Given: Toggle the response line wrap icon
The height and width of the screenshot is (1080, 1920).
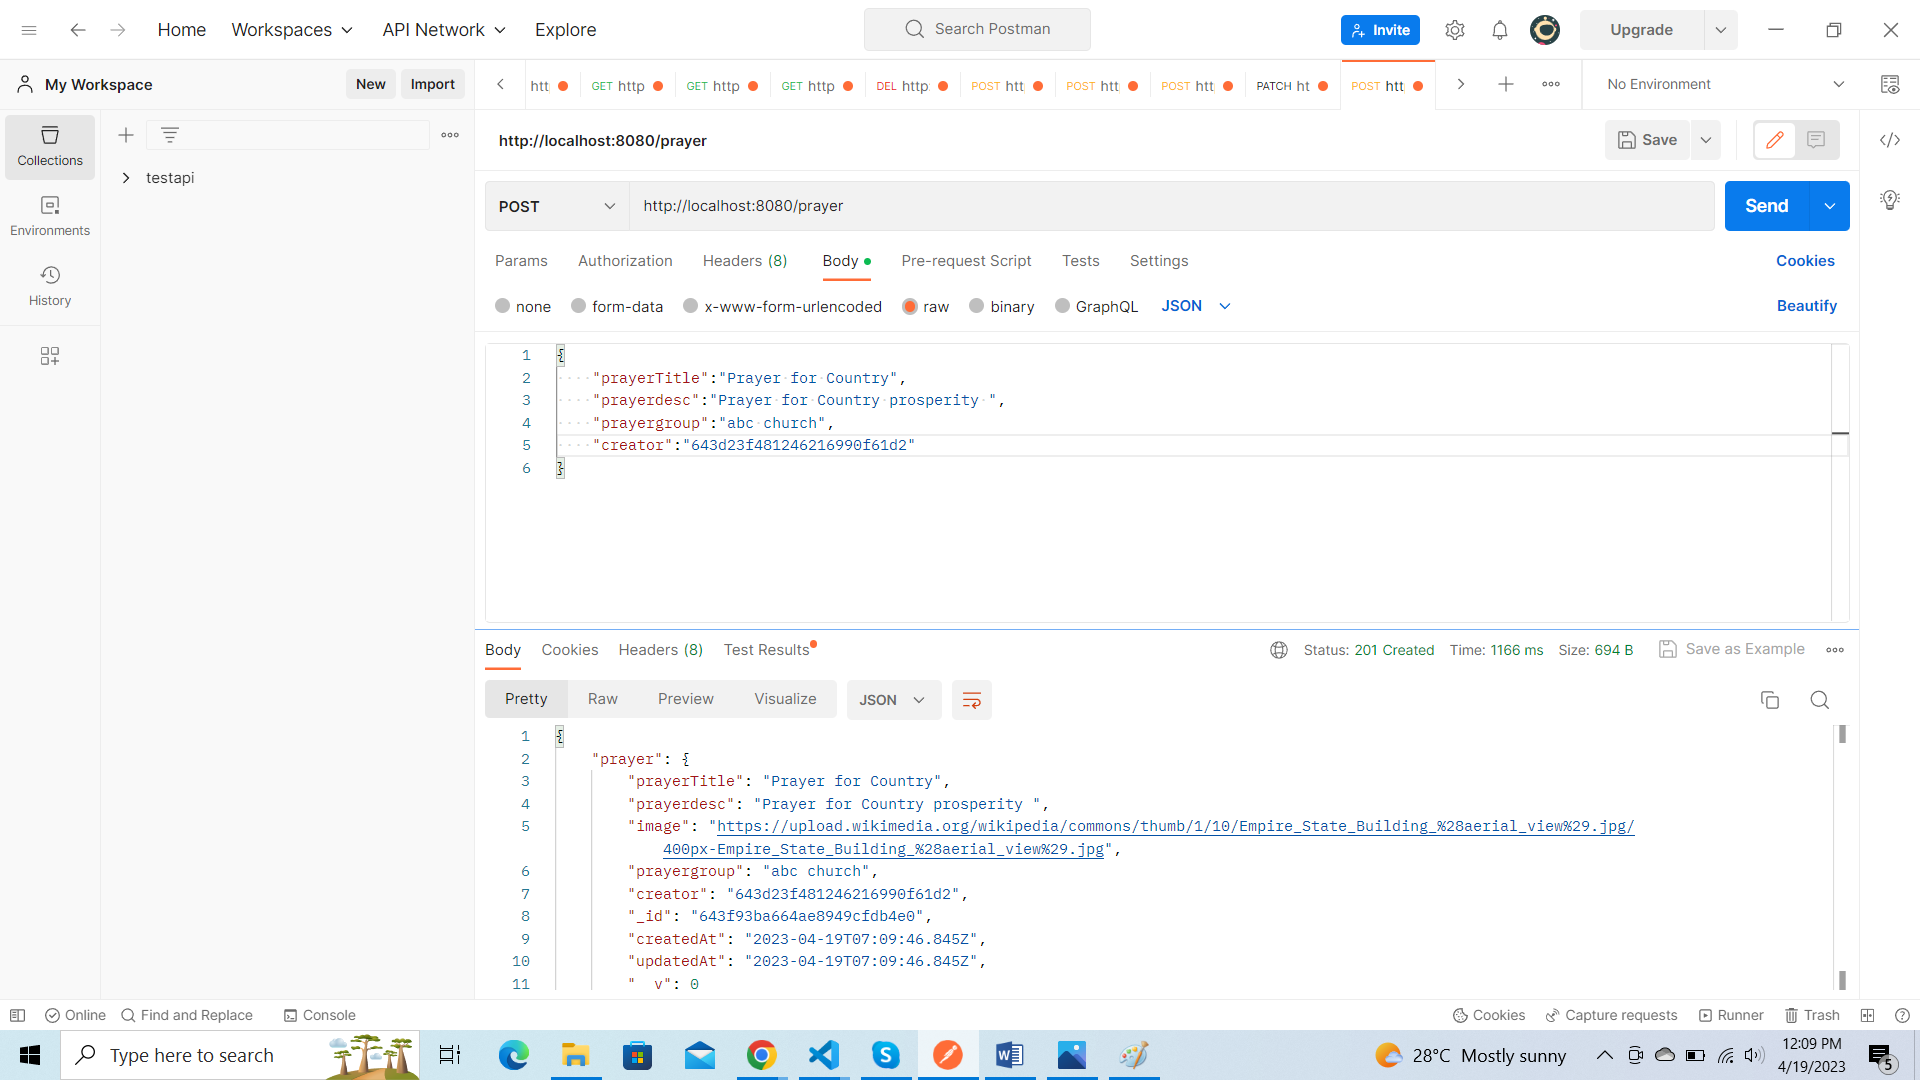Looking at the screenshot, I should (x=971, y=700).
